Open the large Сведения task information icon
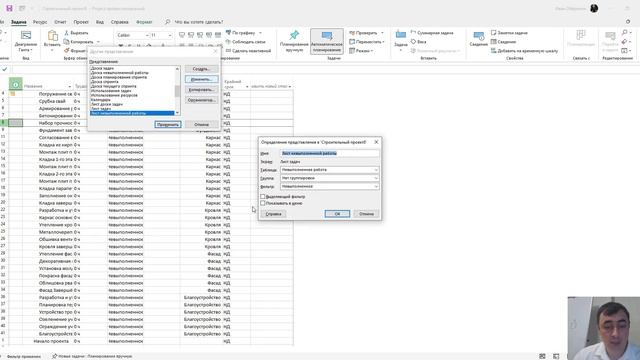 tap(478, 36)
